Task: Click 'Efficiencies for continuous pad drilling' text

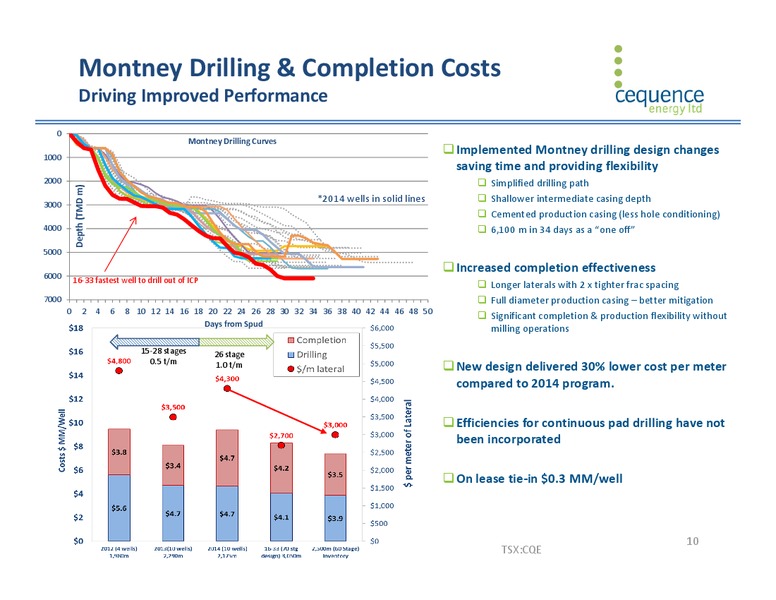Action: tap(590, 431)
